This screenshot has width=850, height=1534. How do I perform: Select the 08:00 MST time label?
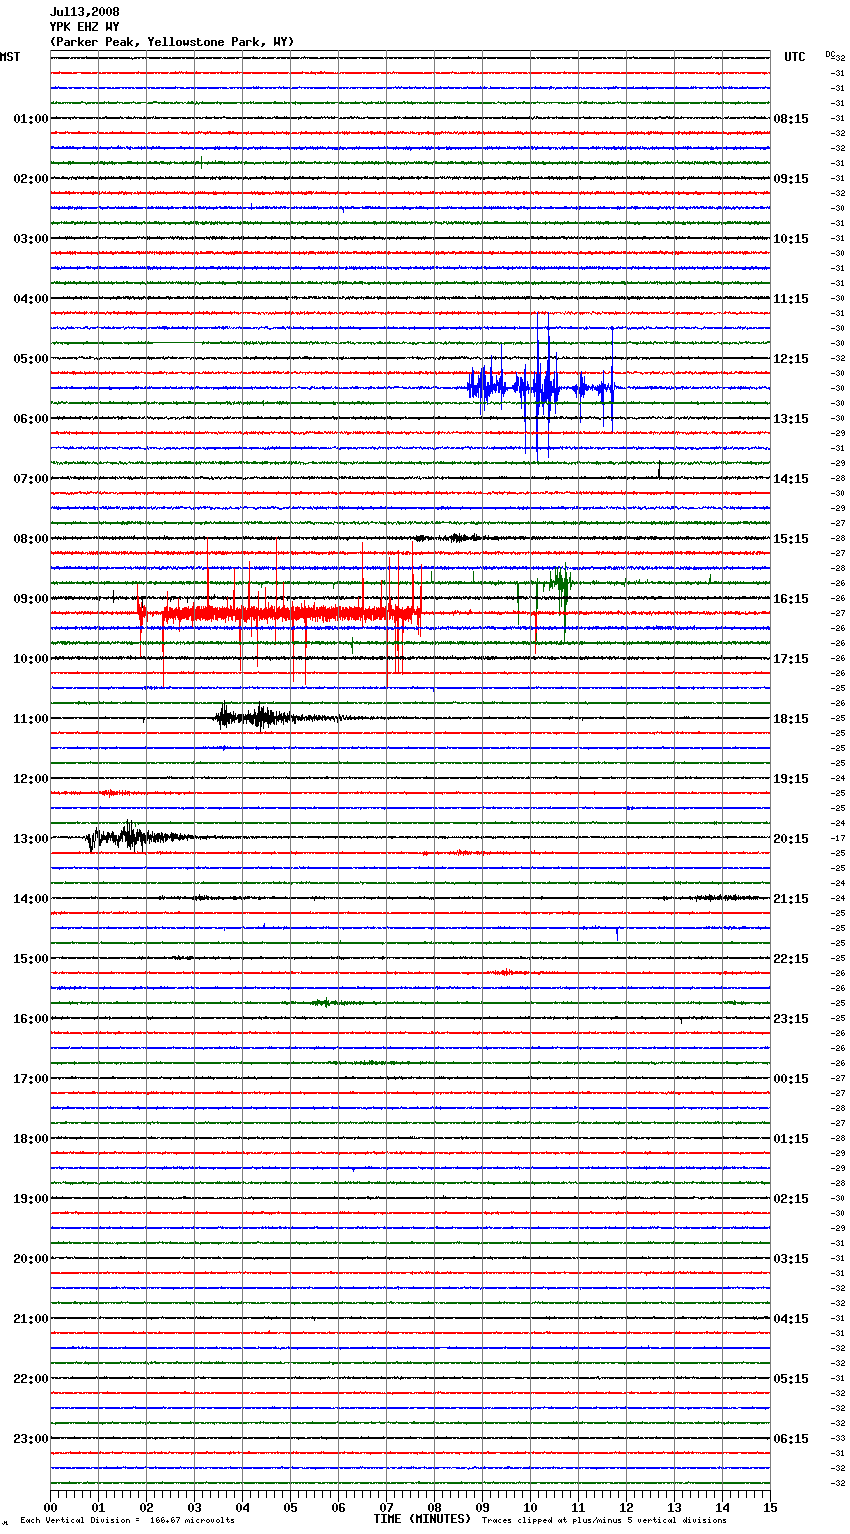point(30,539)
